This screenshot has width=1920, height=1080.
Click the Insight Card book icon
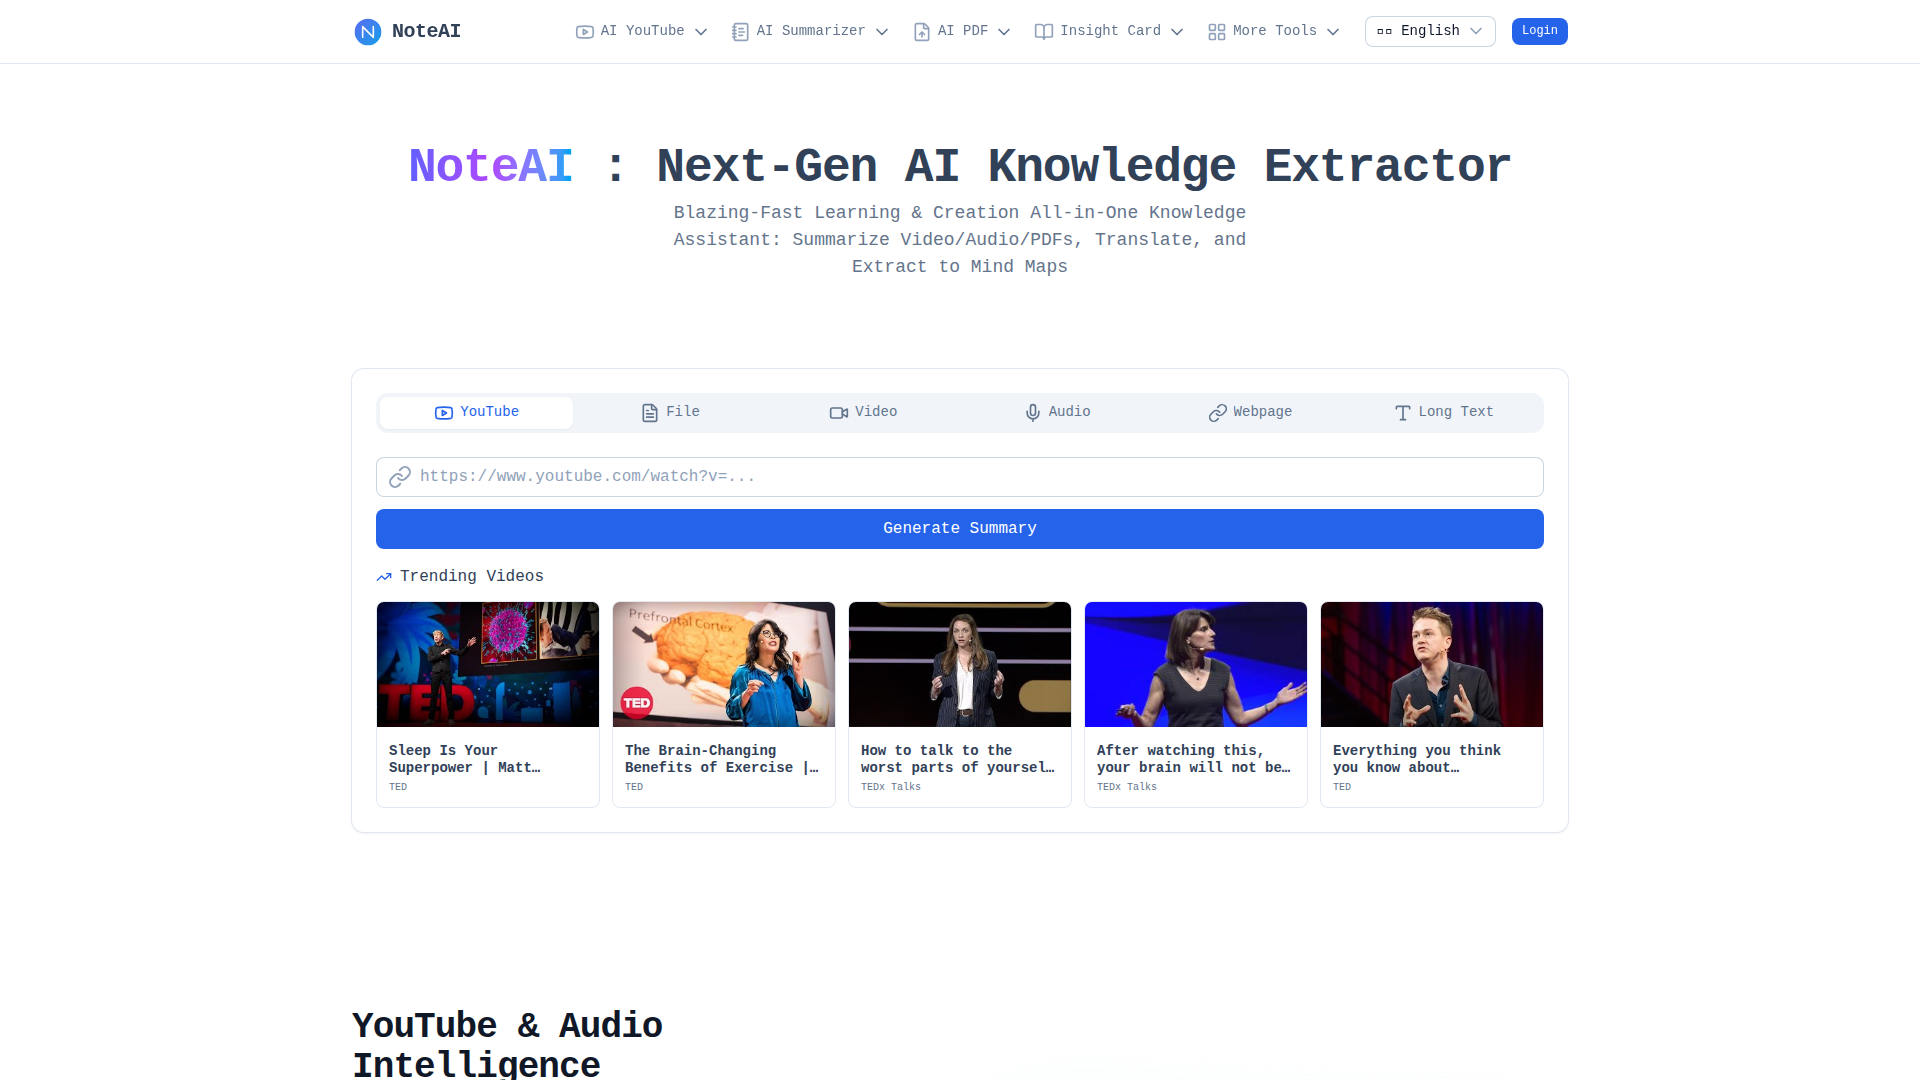coord(1043,32)
